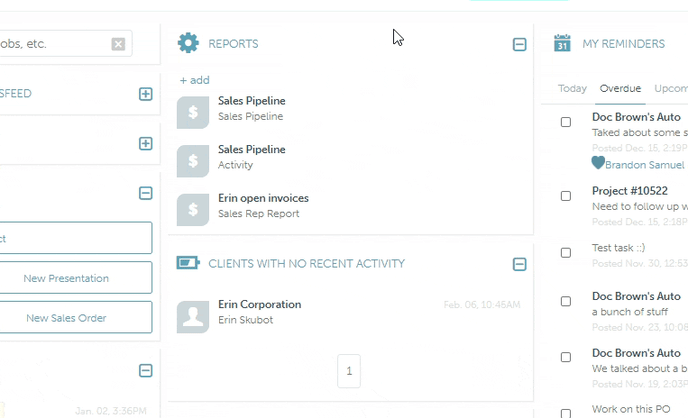Switch to the Upcoming reminders tab
The image size is (688, 418).
pos(671,89)
